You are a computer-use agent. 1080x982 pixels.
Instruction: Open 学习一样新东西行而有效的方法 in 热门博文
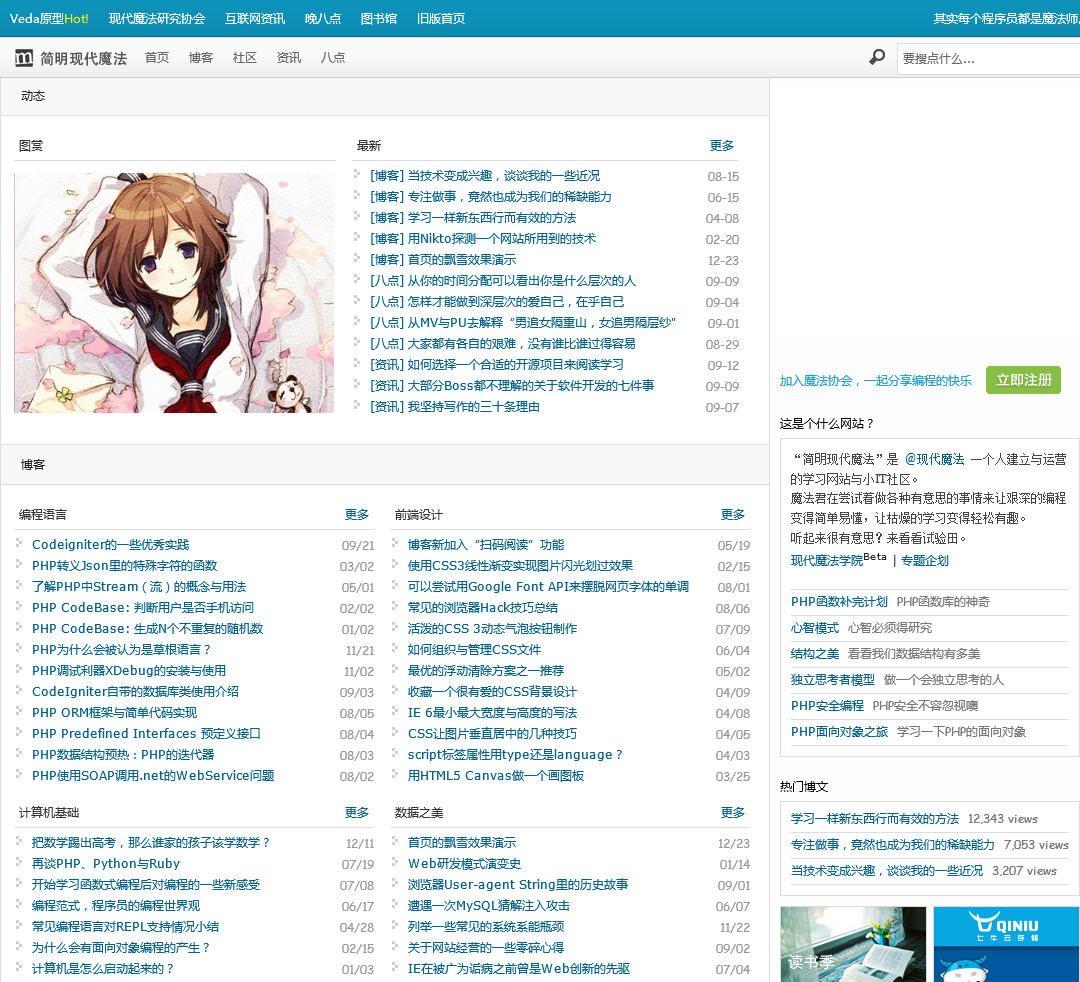tap(875, 819)
